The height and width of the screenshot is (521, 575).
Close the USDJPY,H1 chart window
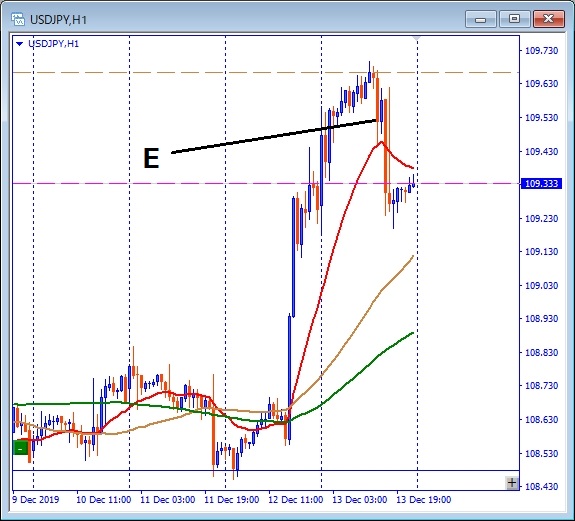click(x=549, y=19)
